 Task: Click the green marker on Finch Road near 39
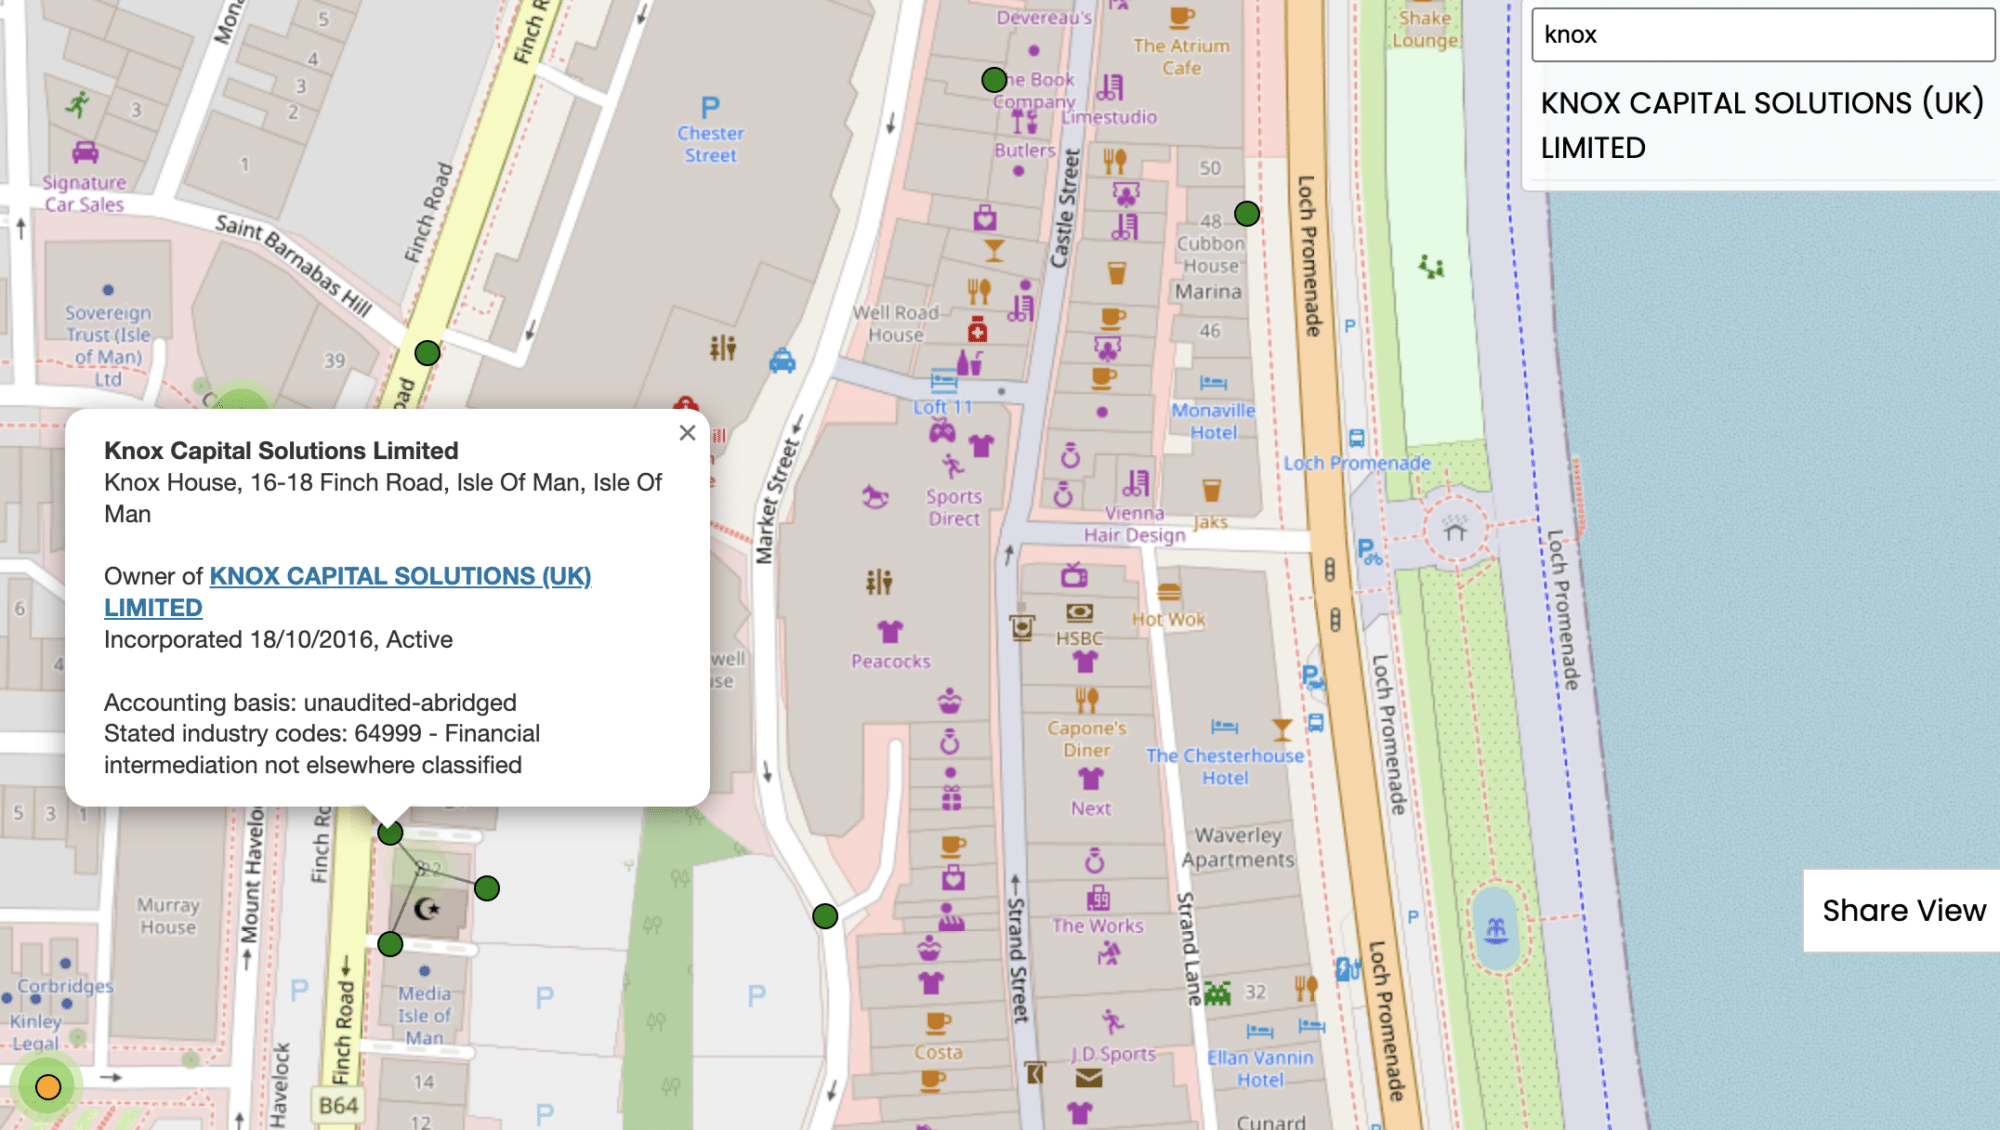pos(427,352)
